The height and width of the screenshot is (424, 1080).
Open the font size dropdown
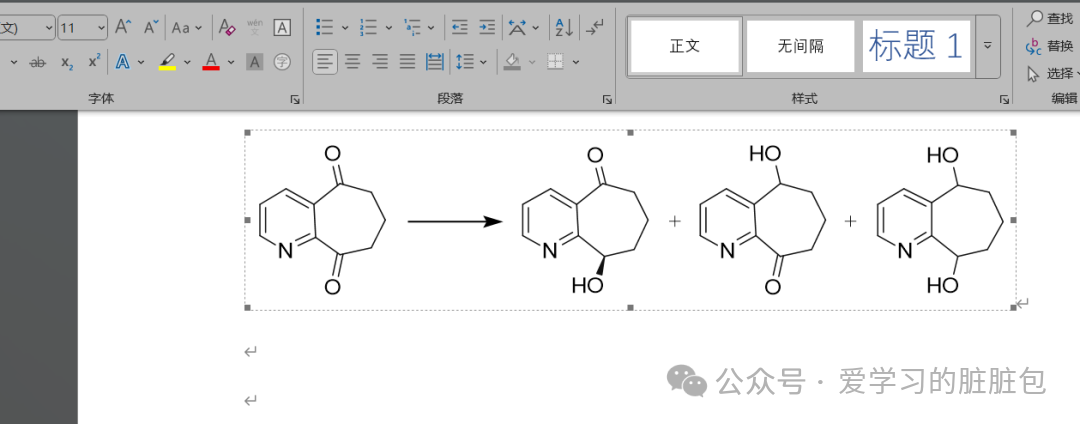(x=100, y=27)
